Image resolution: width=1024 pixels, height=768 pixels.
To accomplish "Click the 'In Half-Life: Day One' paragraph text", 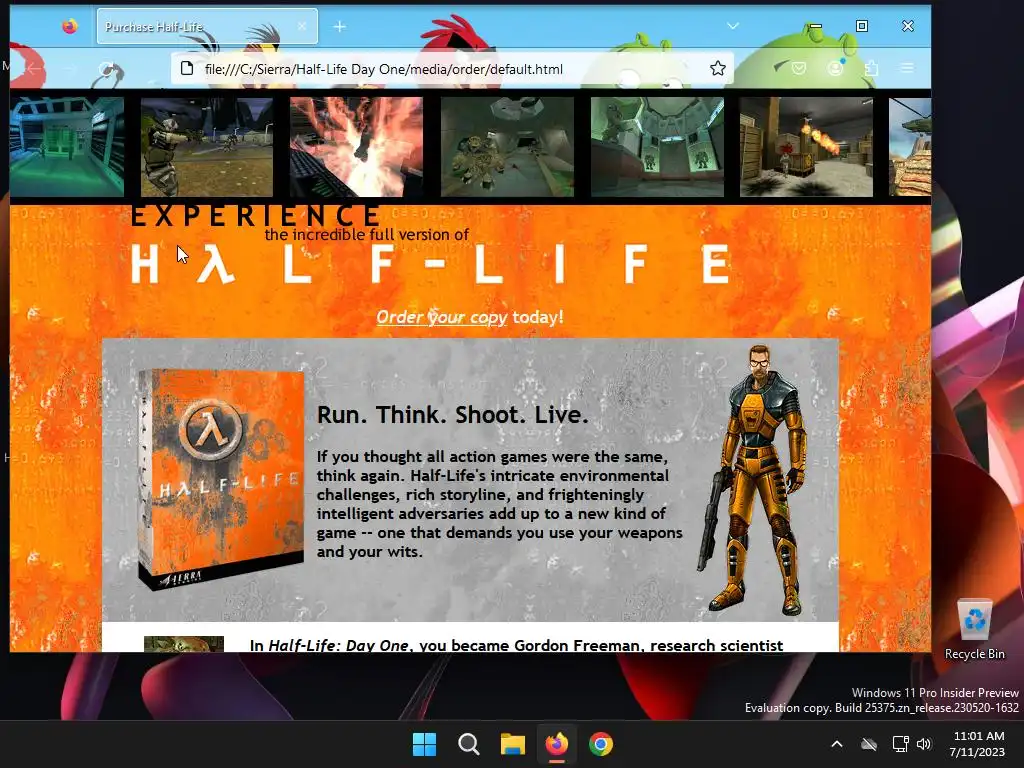I will pos(516,645).
